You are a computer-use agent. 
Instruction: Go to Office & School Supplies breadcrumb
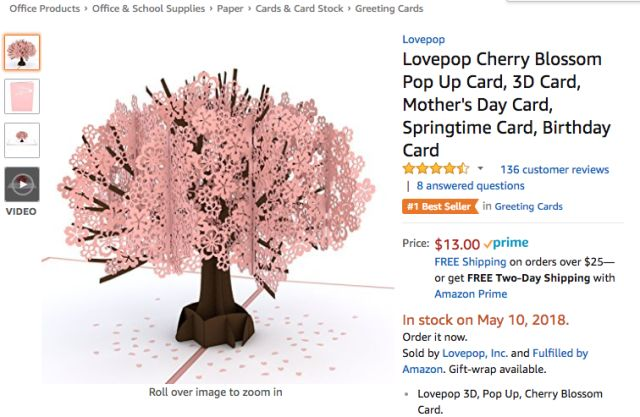pos(149,9)
